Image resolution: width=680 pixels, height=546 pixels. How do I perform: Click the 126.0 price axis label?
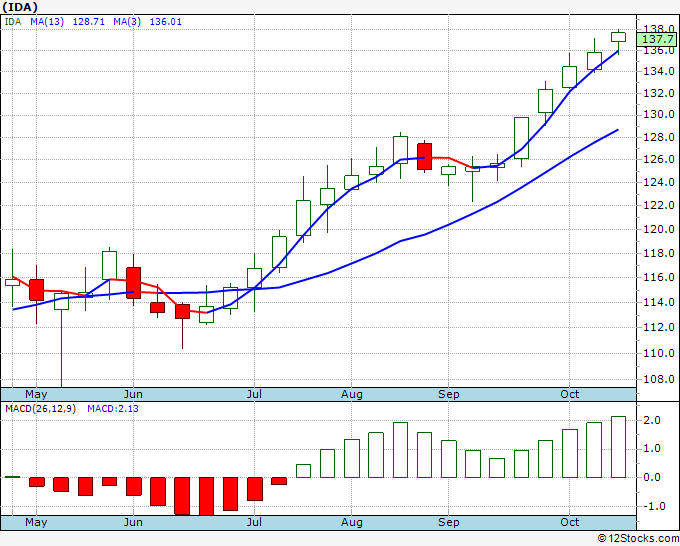coord(659,159)
